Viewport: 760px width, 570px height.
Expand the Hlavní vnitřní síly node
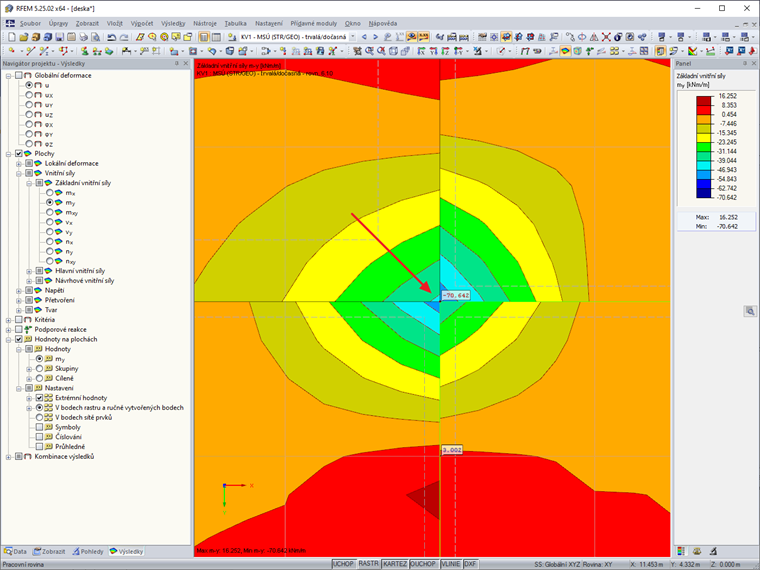click(29, 271)
